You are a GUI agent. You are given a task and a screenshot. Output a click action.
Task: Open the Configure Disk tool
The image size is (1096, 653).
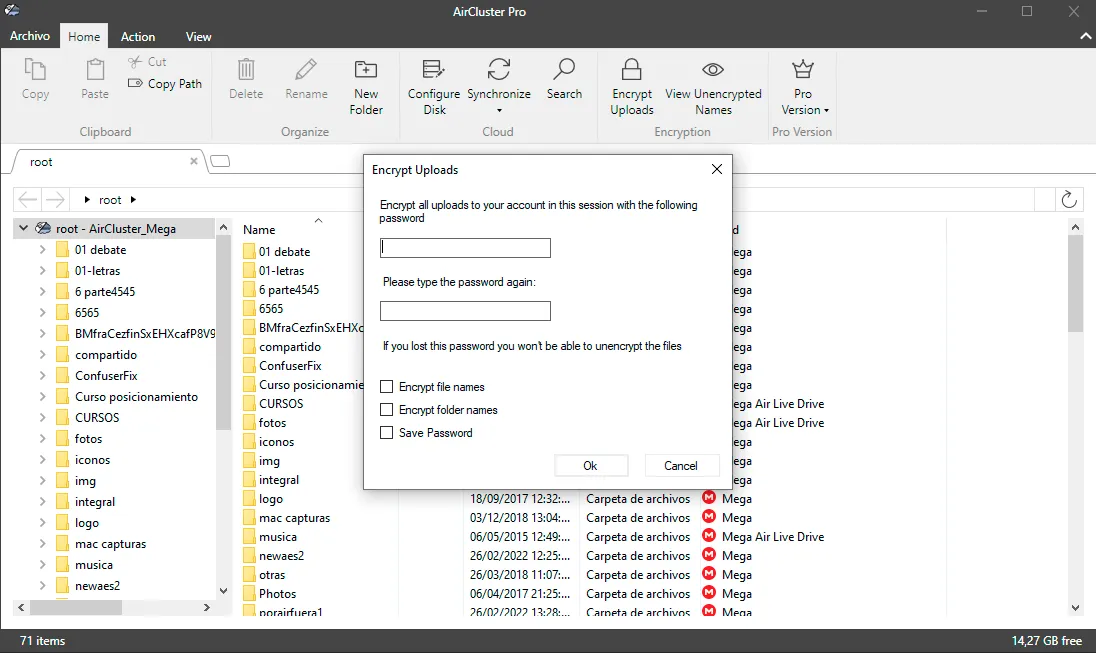point(433,86)
